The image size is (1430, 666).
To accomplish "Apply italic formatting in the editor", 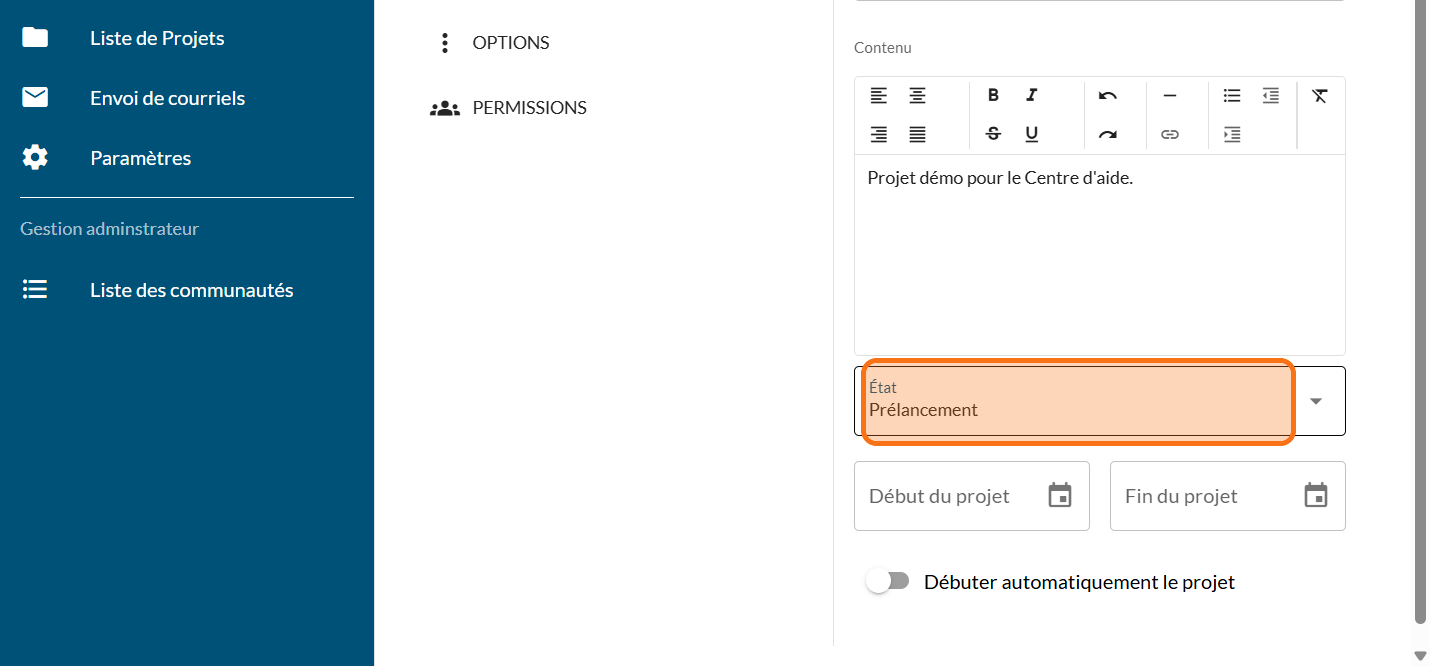I will coord(1031,96).
